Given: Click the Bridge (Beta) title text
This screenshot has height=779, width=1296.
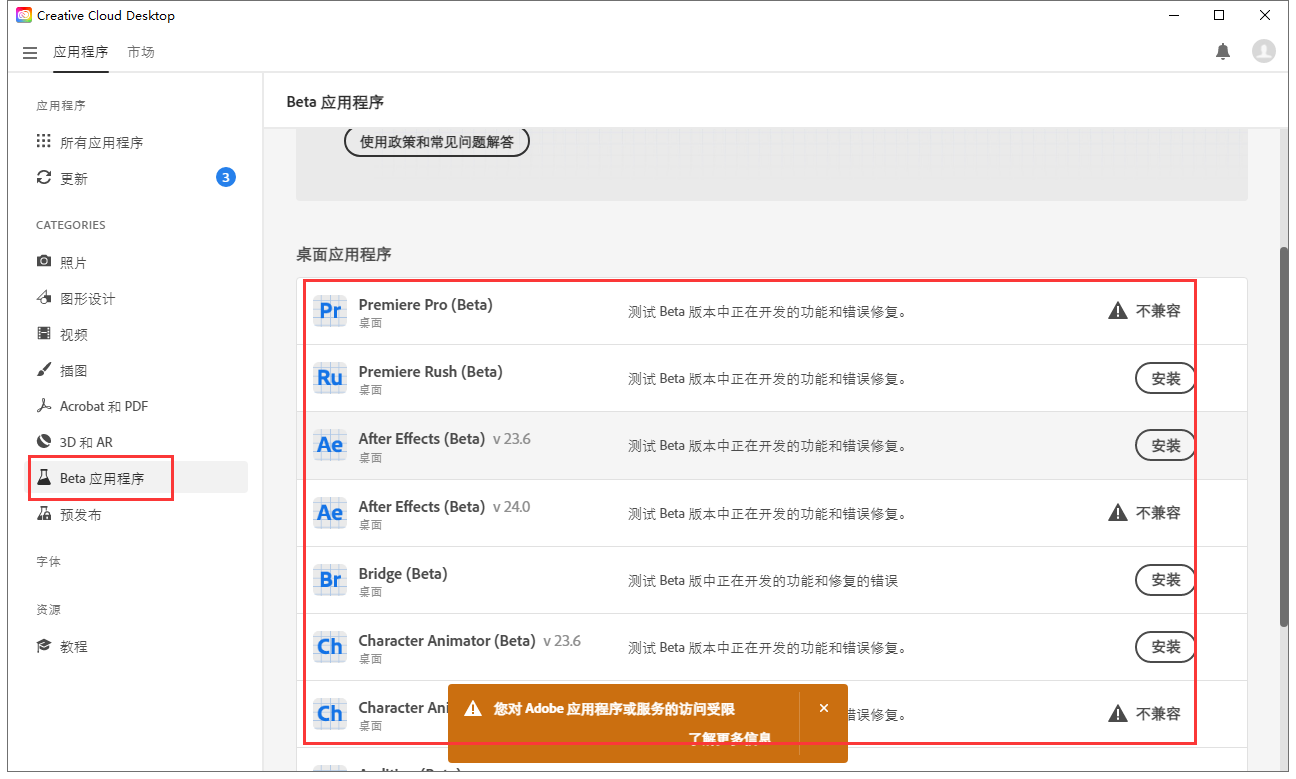Looking at the screenshot, I should pyautogui.click(x=403, y=573).
